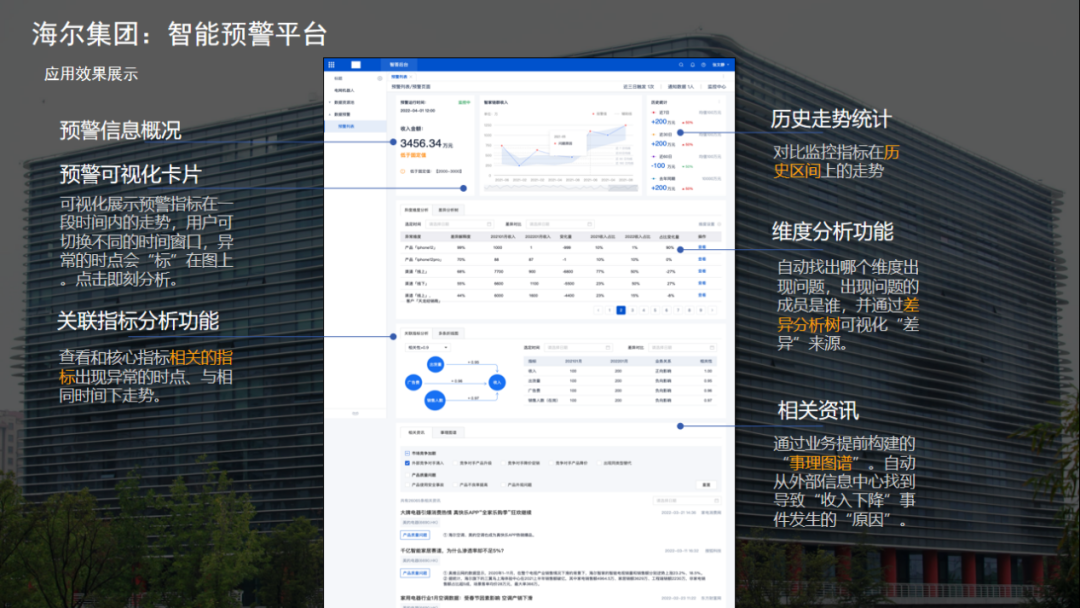
Task: Open more options on 历史统计 card
Action: pyautogui.click(x=721, y=101)
